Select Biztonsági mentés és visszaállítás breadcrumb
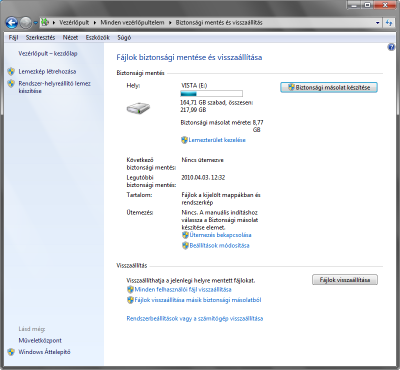 (x=219, y=23)
